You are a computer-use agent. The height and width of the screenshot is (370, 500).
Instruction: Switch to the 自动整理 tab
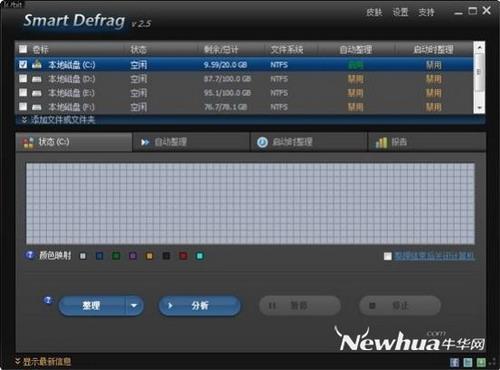coord(191,142)
